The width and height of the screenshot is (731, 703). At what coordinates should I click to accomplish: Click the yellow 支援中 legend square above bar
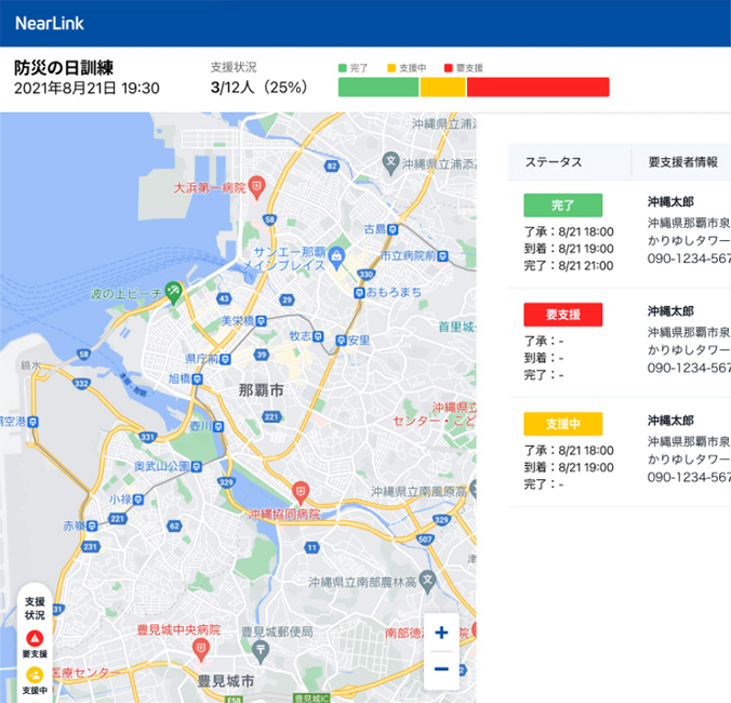click(x=392, y=68)
